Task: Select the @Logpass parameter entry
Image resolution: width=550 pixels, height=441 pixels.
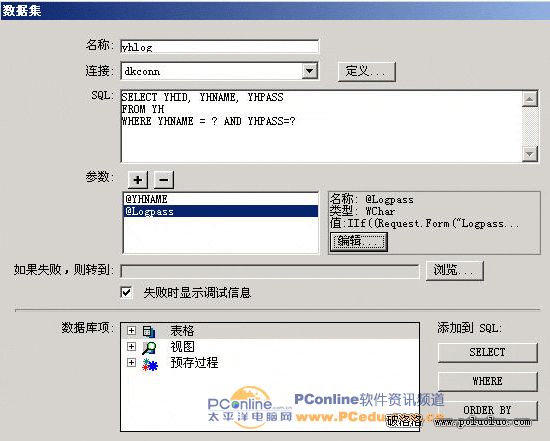Action: tap(221, 211)
